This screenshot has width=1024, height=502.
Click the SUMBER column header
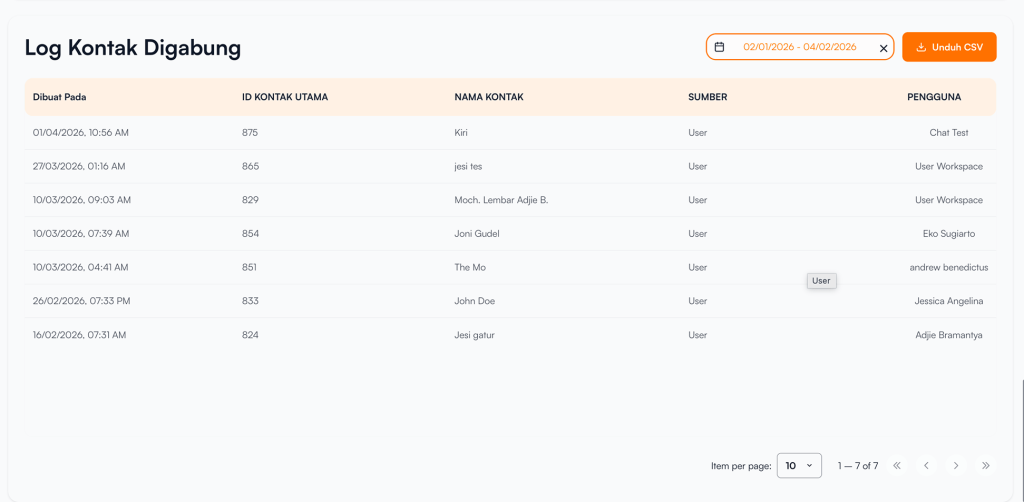[707, 97]
